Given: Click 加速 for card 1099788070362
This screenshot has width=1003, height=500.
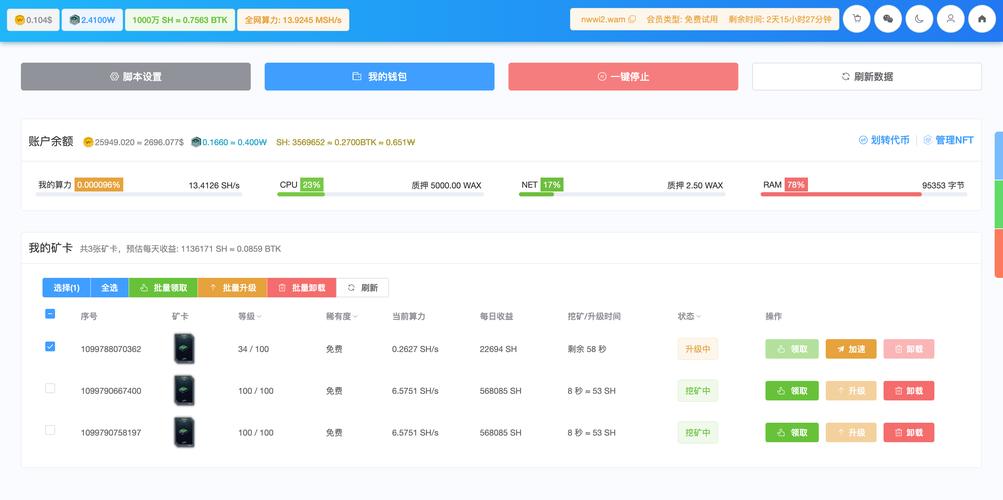Looking at the screenshot, I should pos(851,349).
